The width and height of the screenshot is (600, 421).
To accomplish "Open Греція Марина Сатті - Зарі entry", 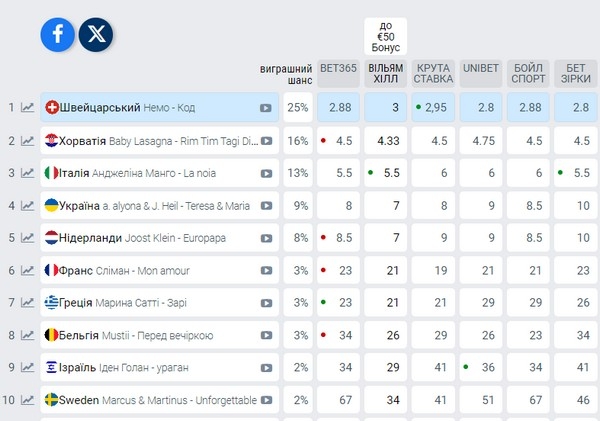I will (160, 303).
